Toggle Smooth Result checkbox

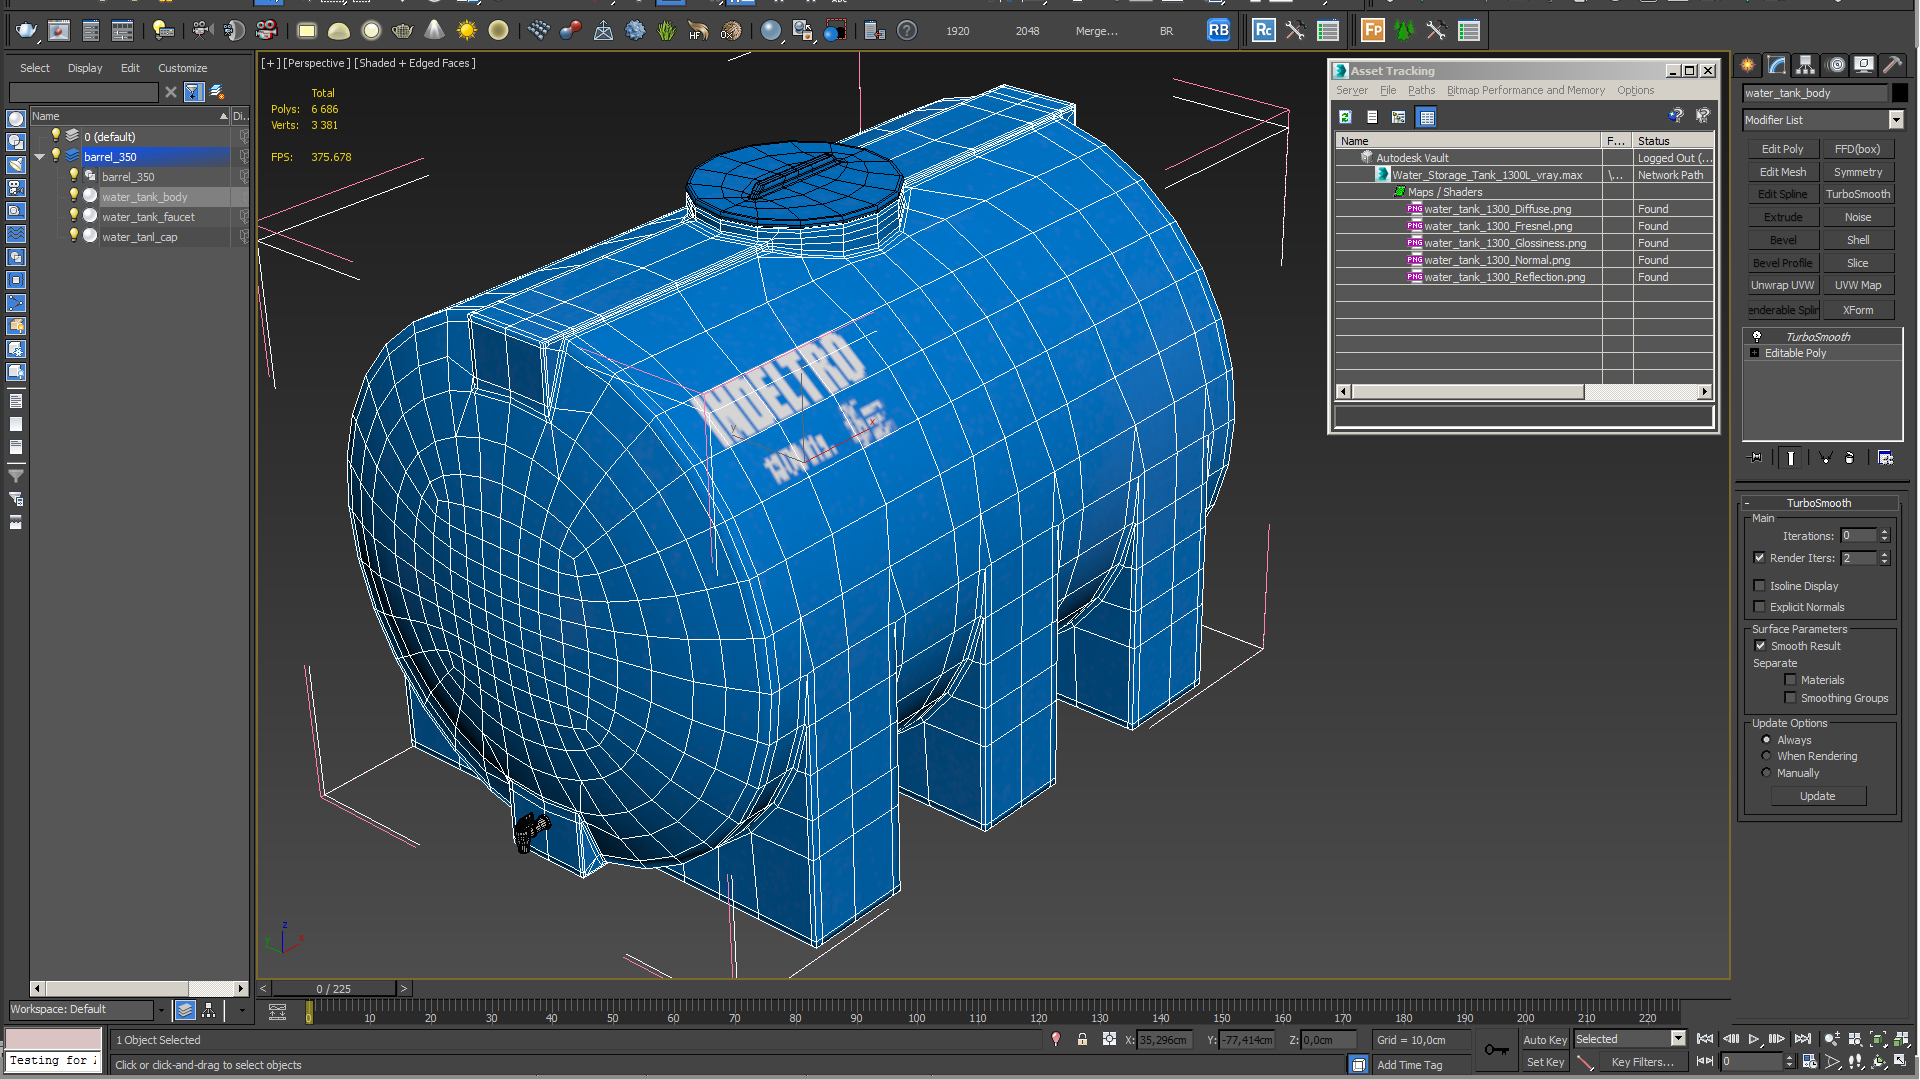click(1760, 646)
